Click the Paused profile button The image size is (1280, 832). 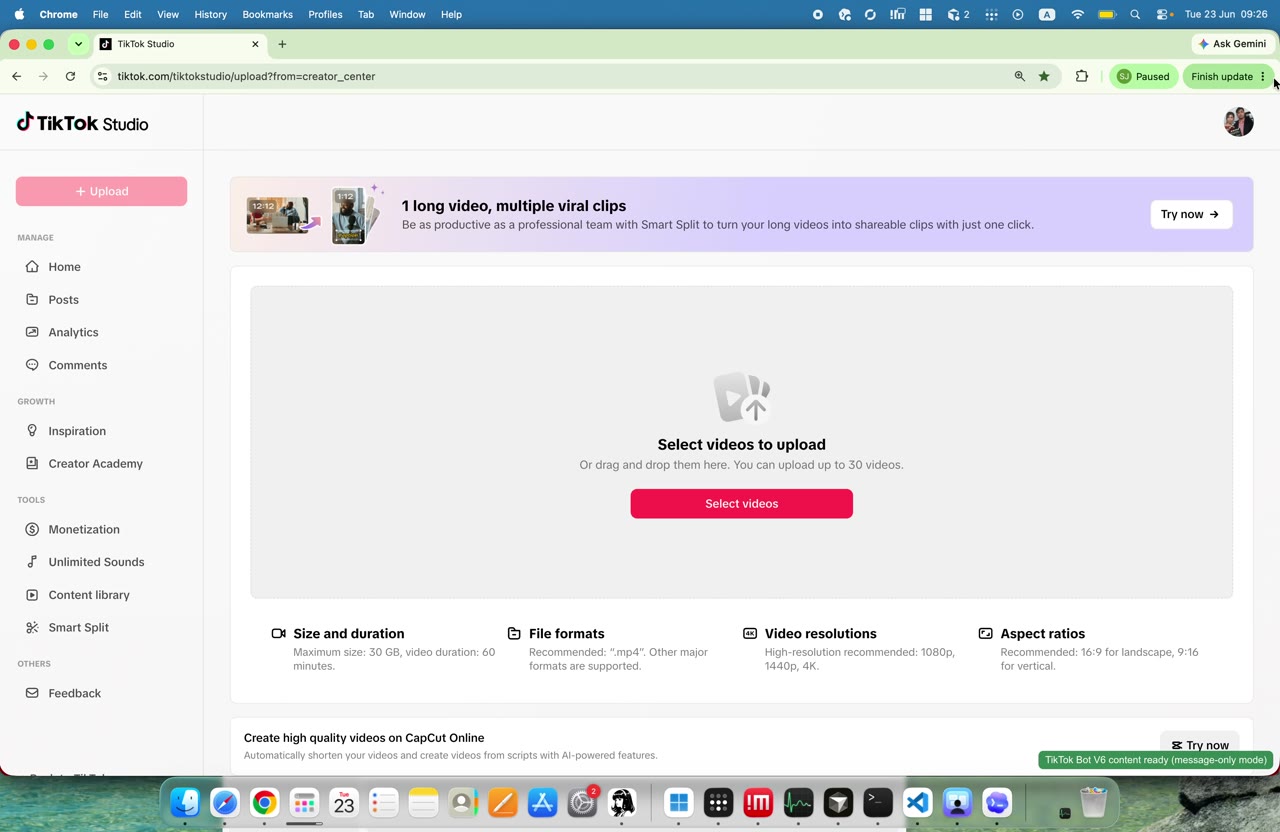click(x=1143, y=76)
